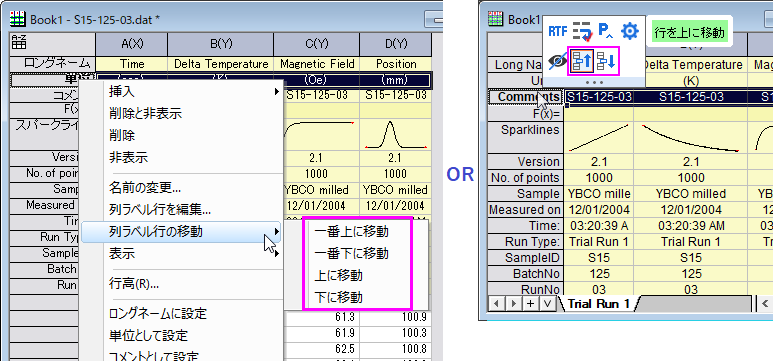
Task: Switch to the Trial Run 1 sheet tab
Action: 598,303
